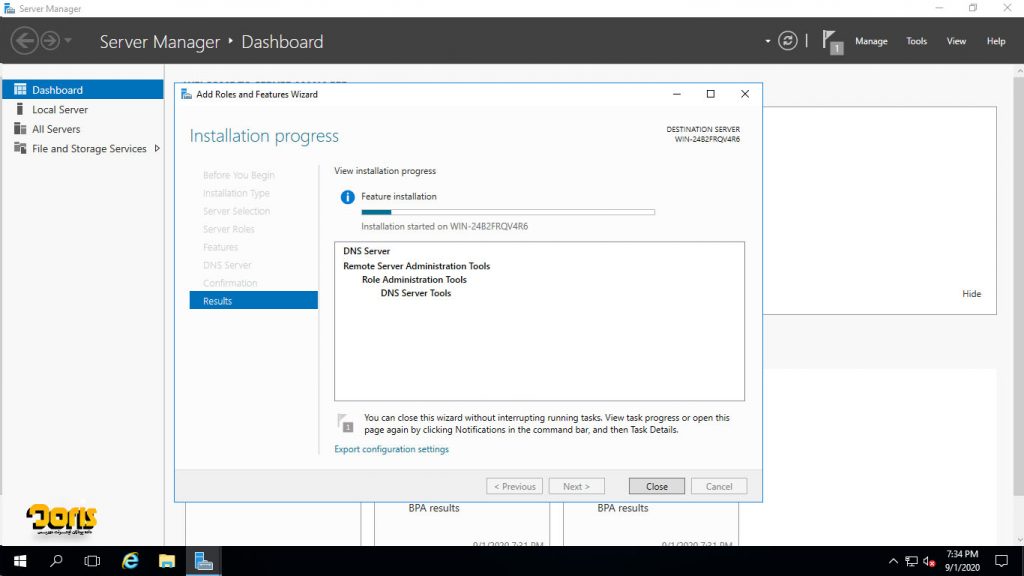The height and width of the screenshot is (576, 1024).
Task: Click Dashboard in the header breadcrumb
Action: click(x=282, y=42)
